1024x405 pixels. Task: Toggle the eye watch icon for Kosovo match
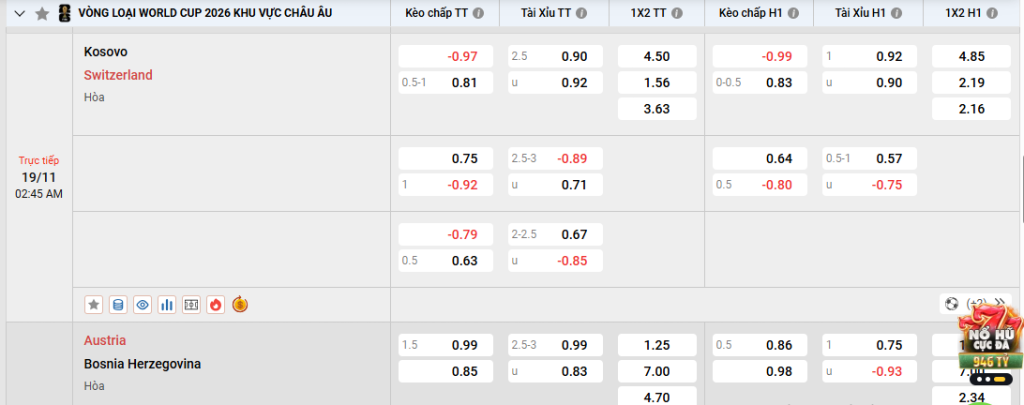(x=143, y=304)
